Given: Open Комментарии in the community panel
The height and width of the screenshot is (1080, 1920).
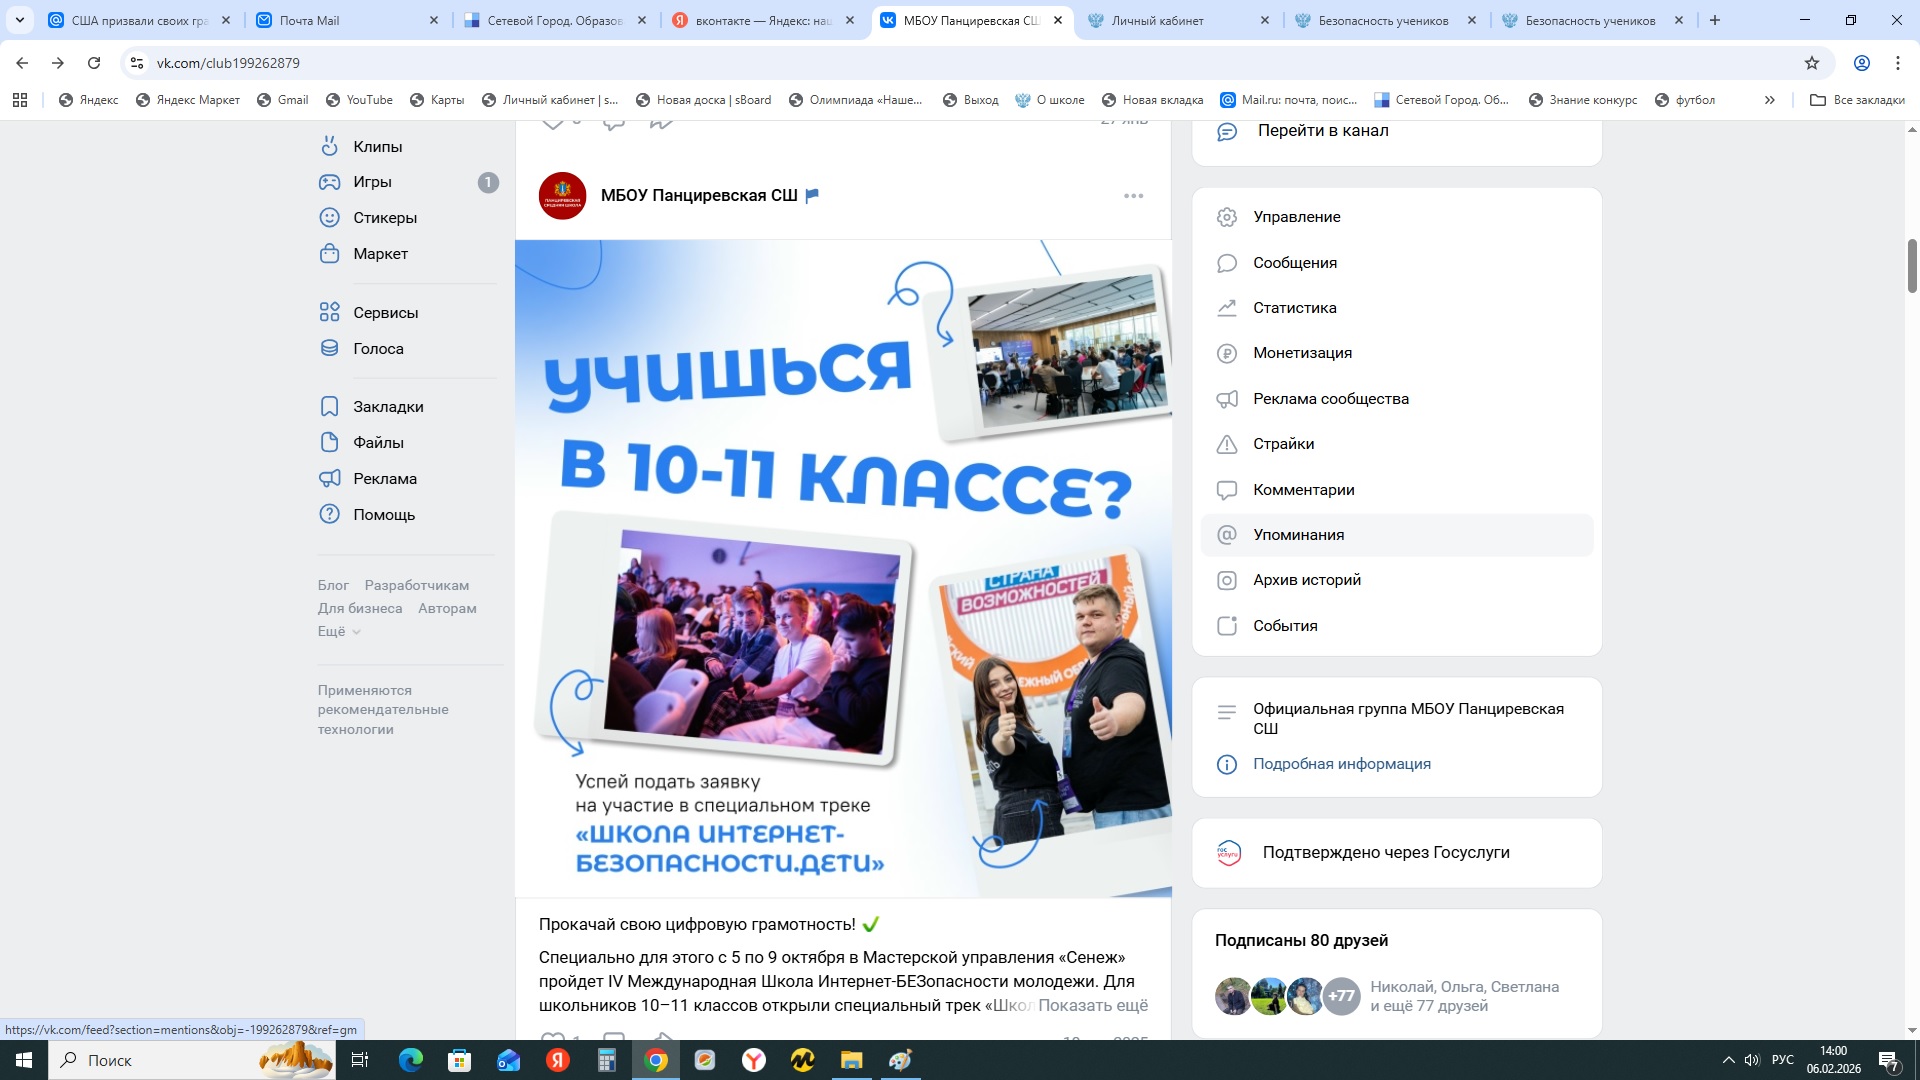Looking at the screenshot, I should [x=1303, y=489].
